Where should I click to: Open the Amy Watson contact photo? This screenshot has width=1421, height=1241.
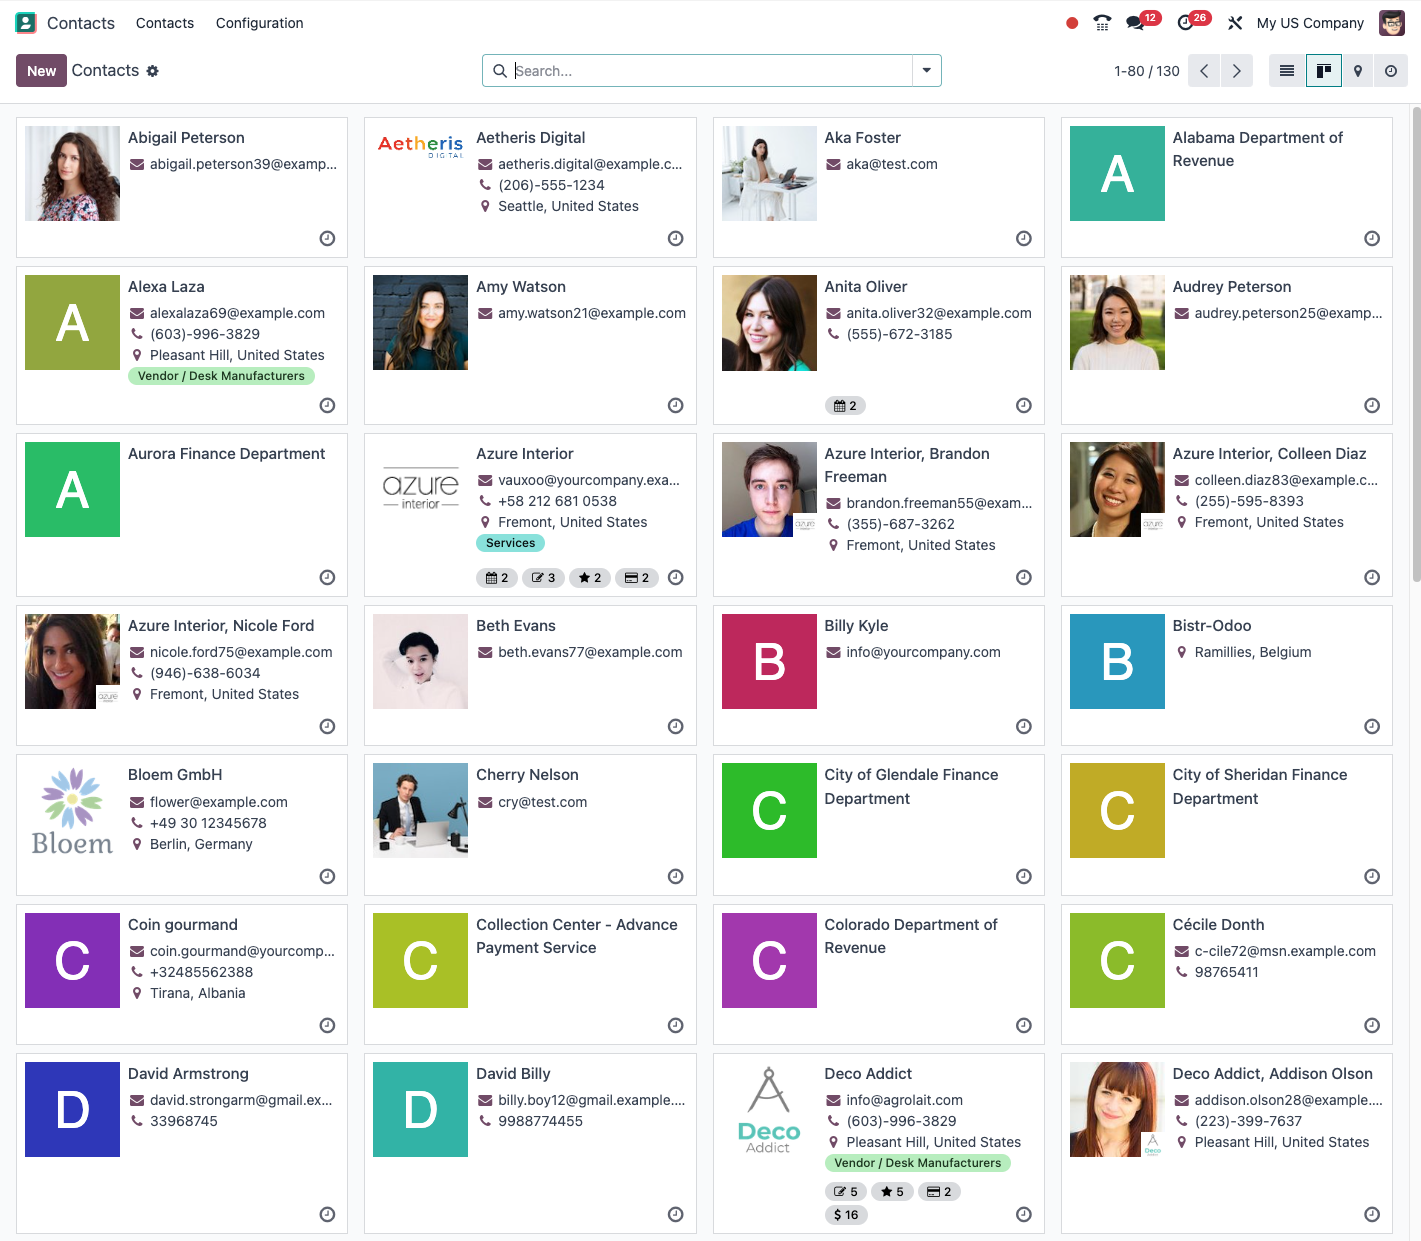click(420, 322)
